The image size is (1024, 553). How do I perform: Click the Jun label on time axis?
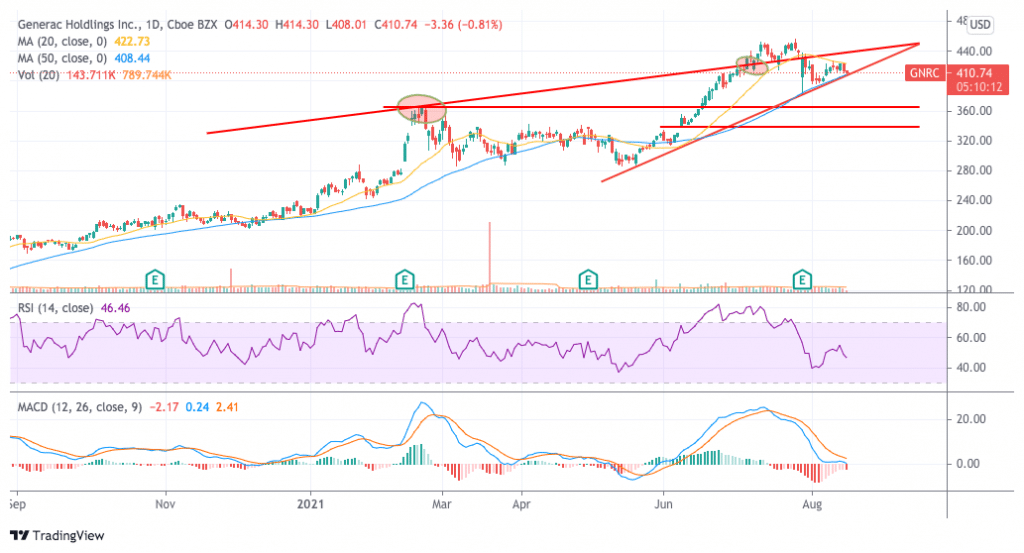663,504
